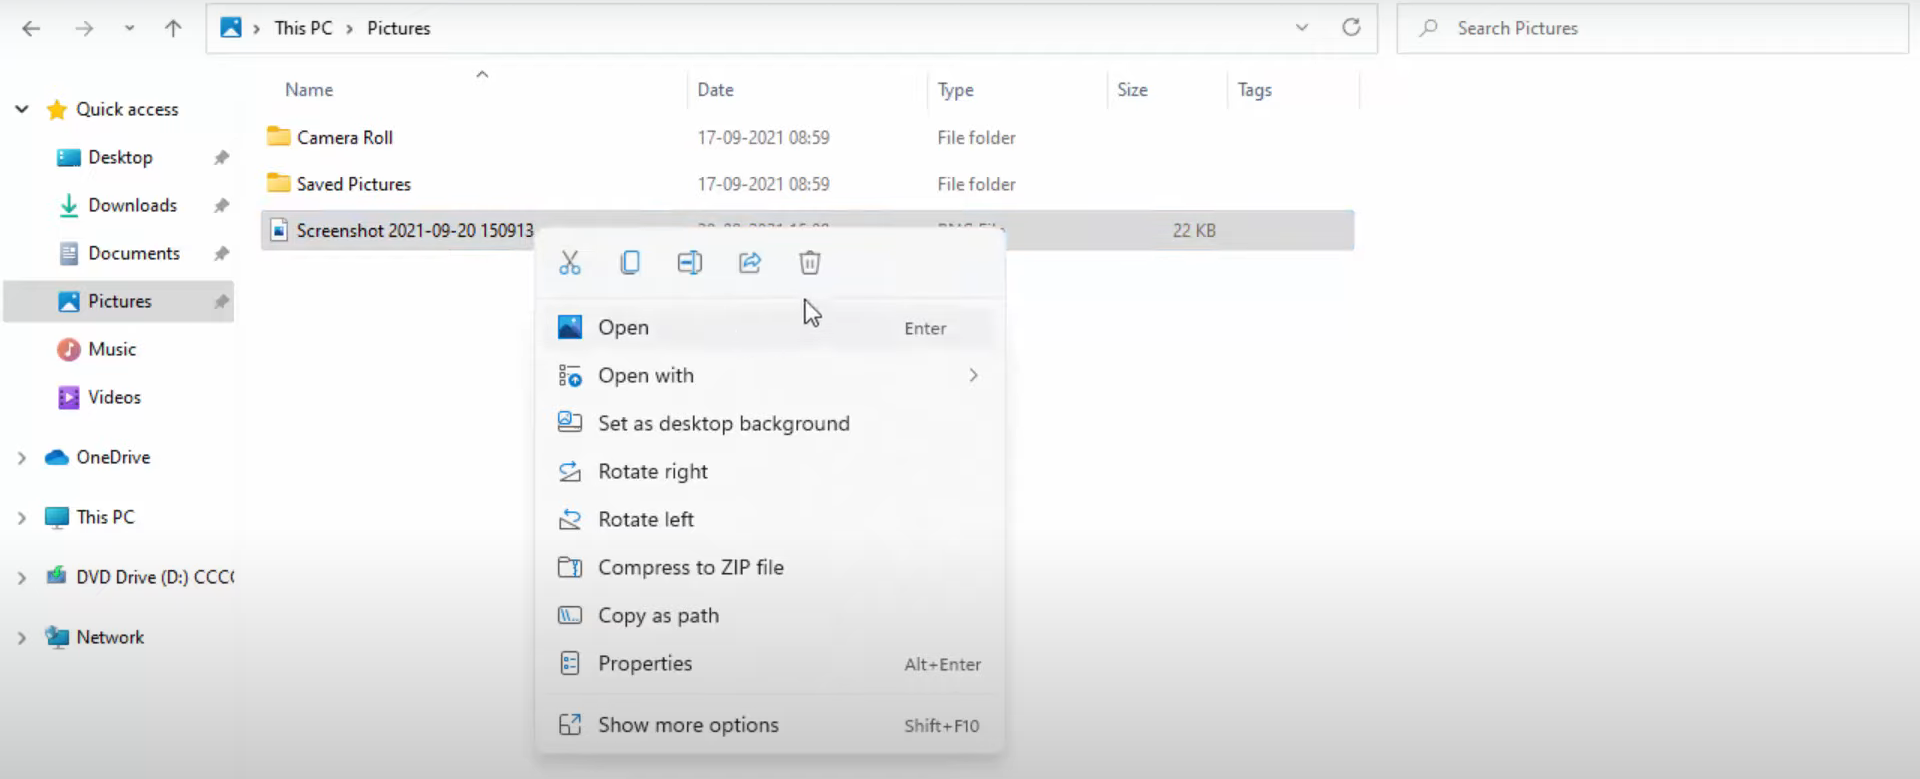The height and width of the screenshot is (779, 1920).
Task: Navigate back with the back arrow
Action: click(x=31, y=28)
